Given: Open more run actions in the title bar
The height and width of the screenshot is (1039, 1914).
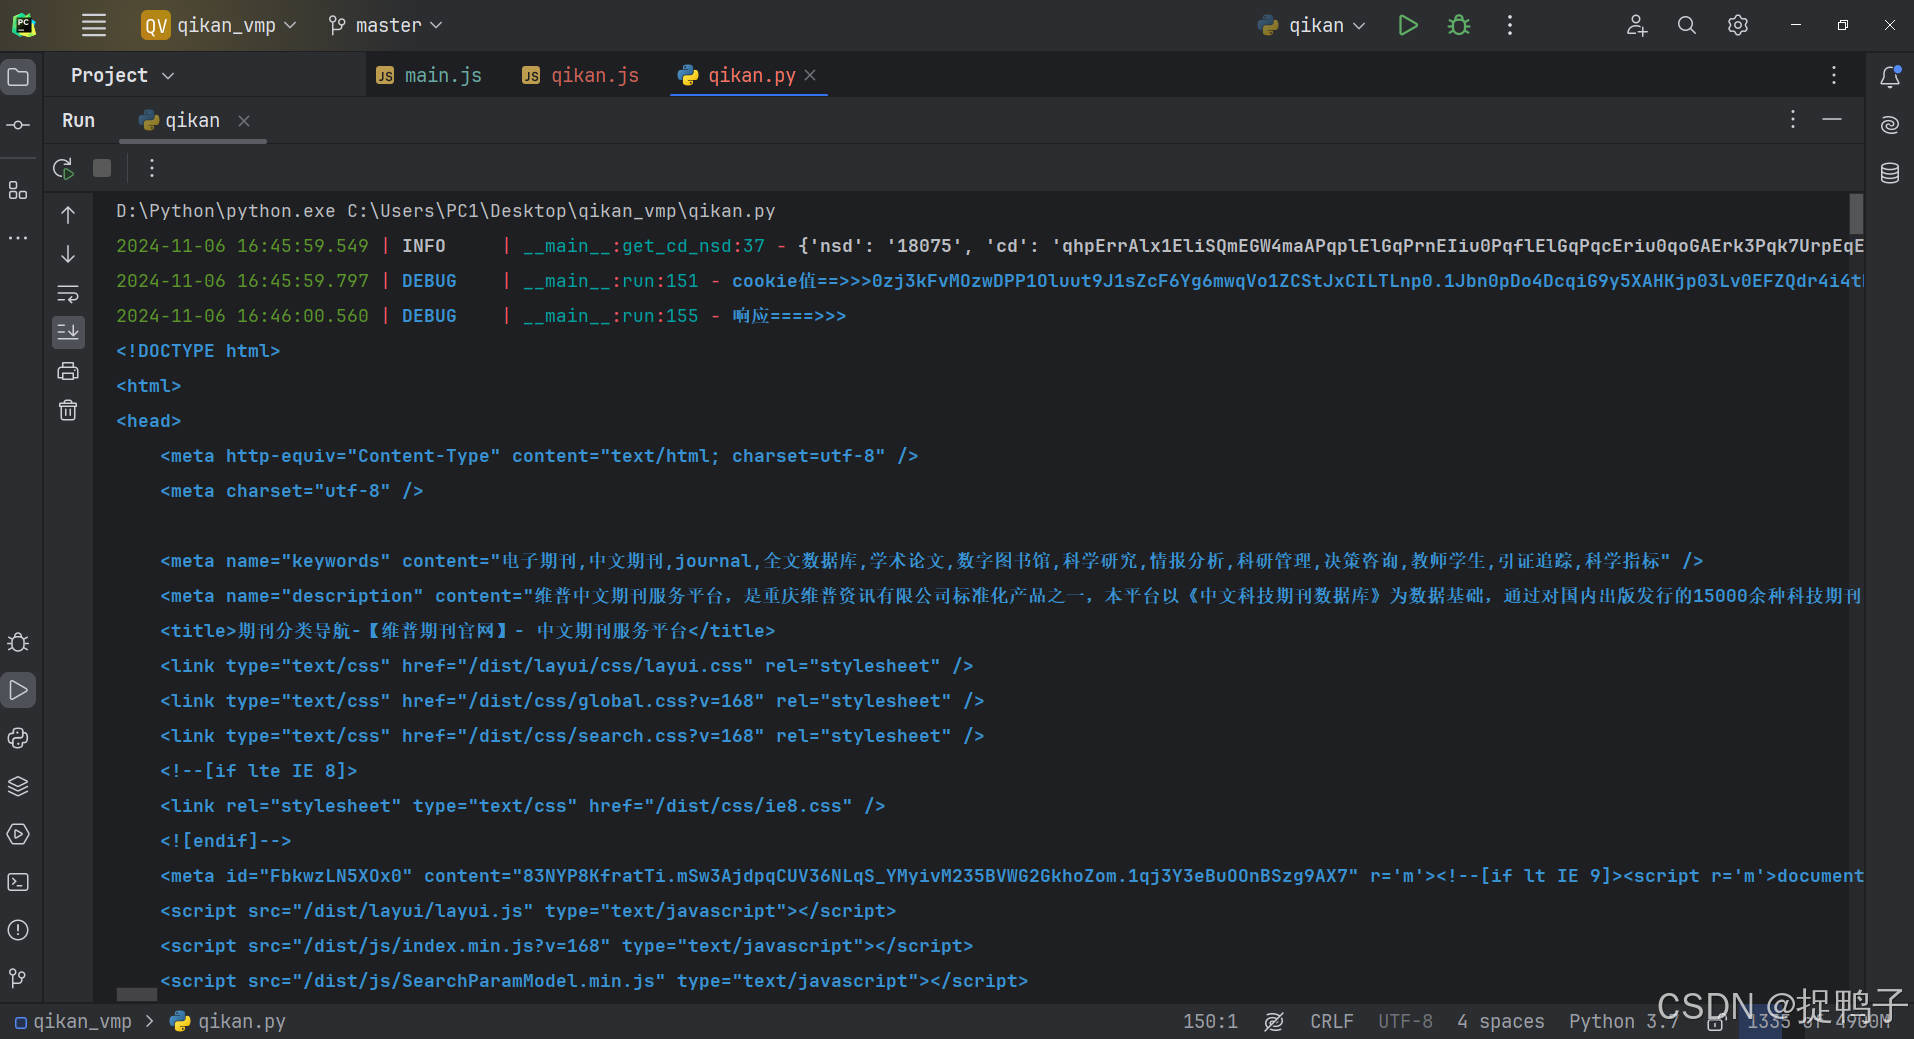Looking at the screenshot, I should click(1510, 25).
